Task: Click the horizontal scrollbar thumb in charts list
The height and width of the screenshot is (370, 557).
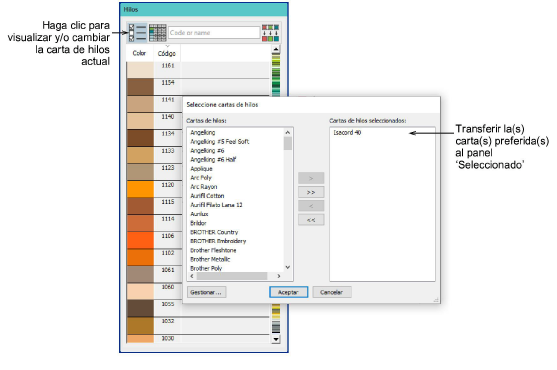Action: click(x=232, y=276)
